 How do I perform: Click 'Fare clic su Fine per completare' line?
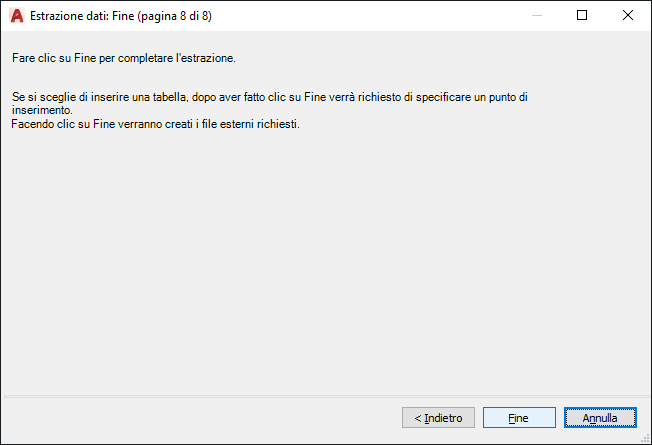(x=124, y=58)
